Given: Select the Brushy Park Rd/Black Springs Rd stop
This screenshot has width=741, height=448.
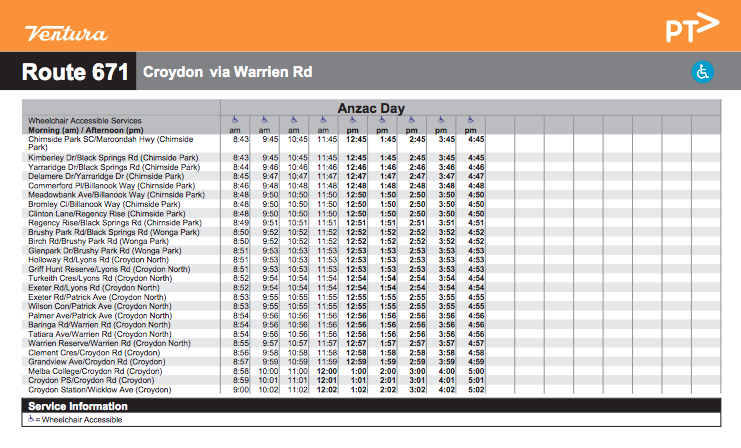Looking at the screenshot, I should coord(114,232).
